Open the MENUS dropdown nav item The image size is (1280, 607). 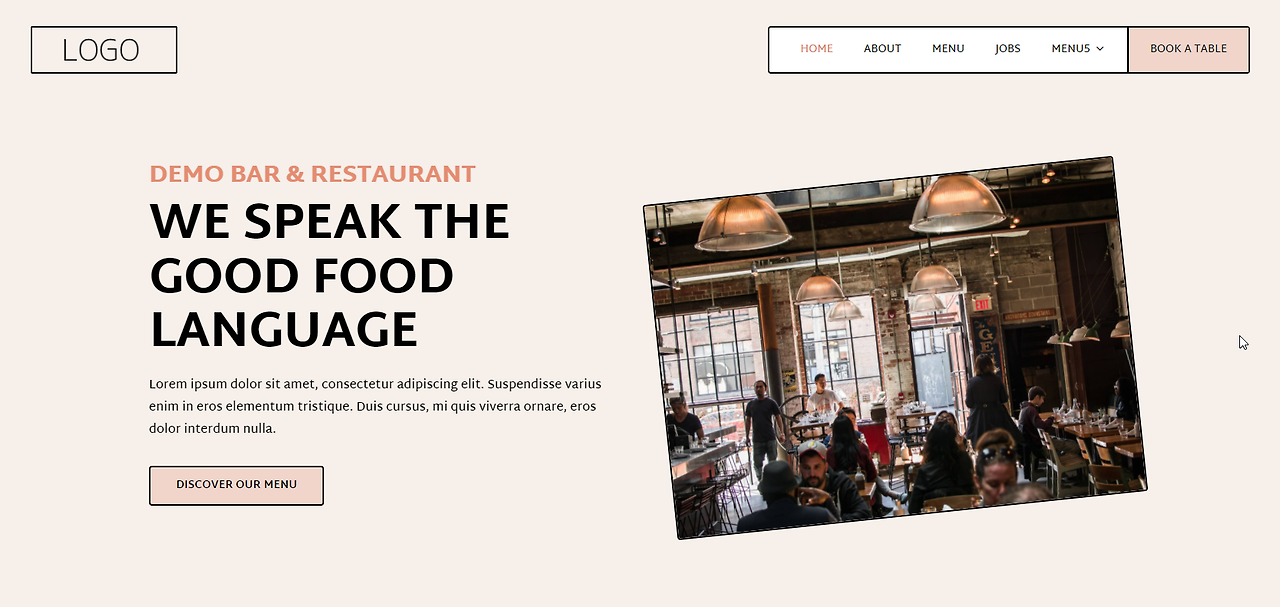(x=1078, y=49)
